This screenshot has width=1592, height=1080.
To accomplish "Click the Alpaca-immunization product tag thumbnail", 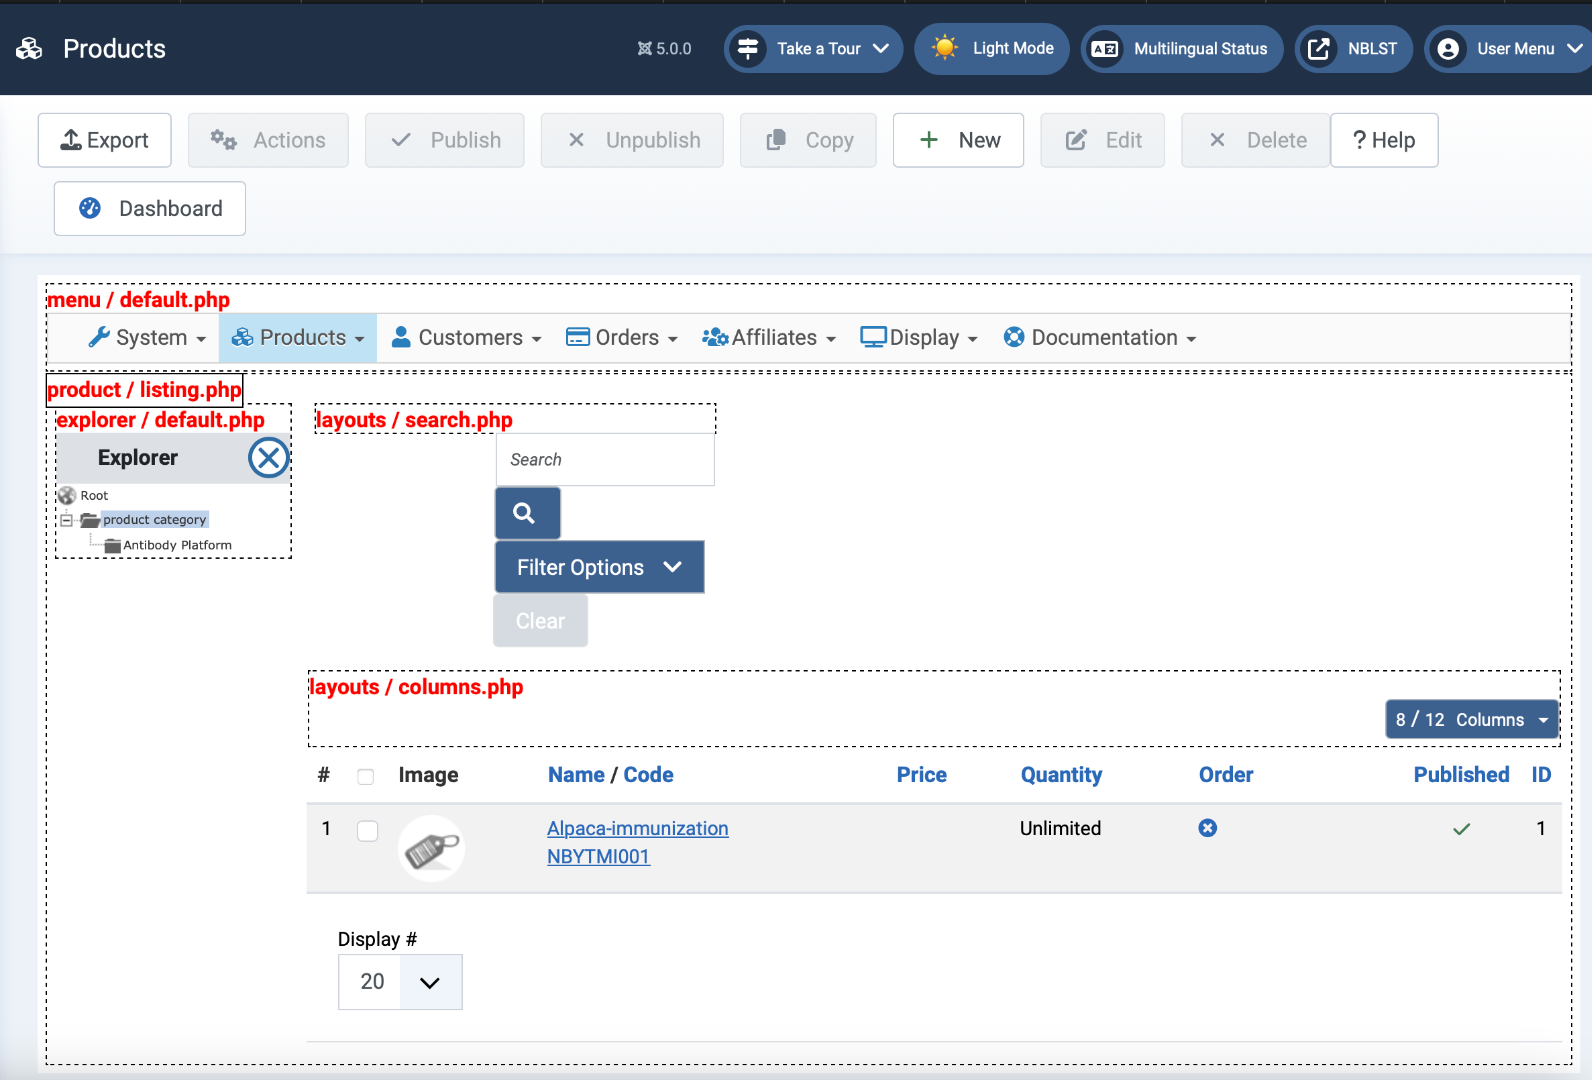I will coord(431,849).
